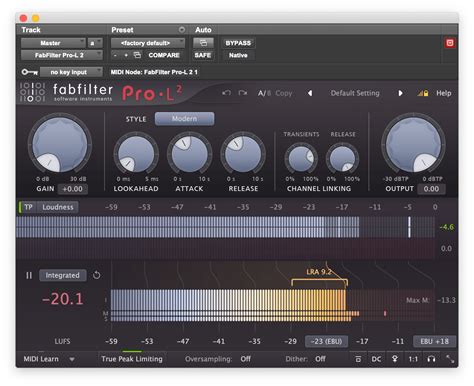Image resolution: width=474 pixels, height=386 pixels.
Task: Toggle True Peak Limiting
Action: coord(132,359)
